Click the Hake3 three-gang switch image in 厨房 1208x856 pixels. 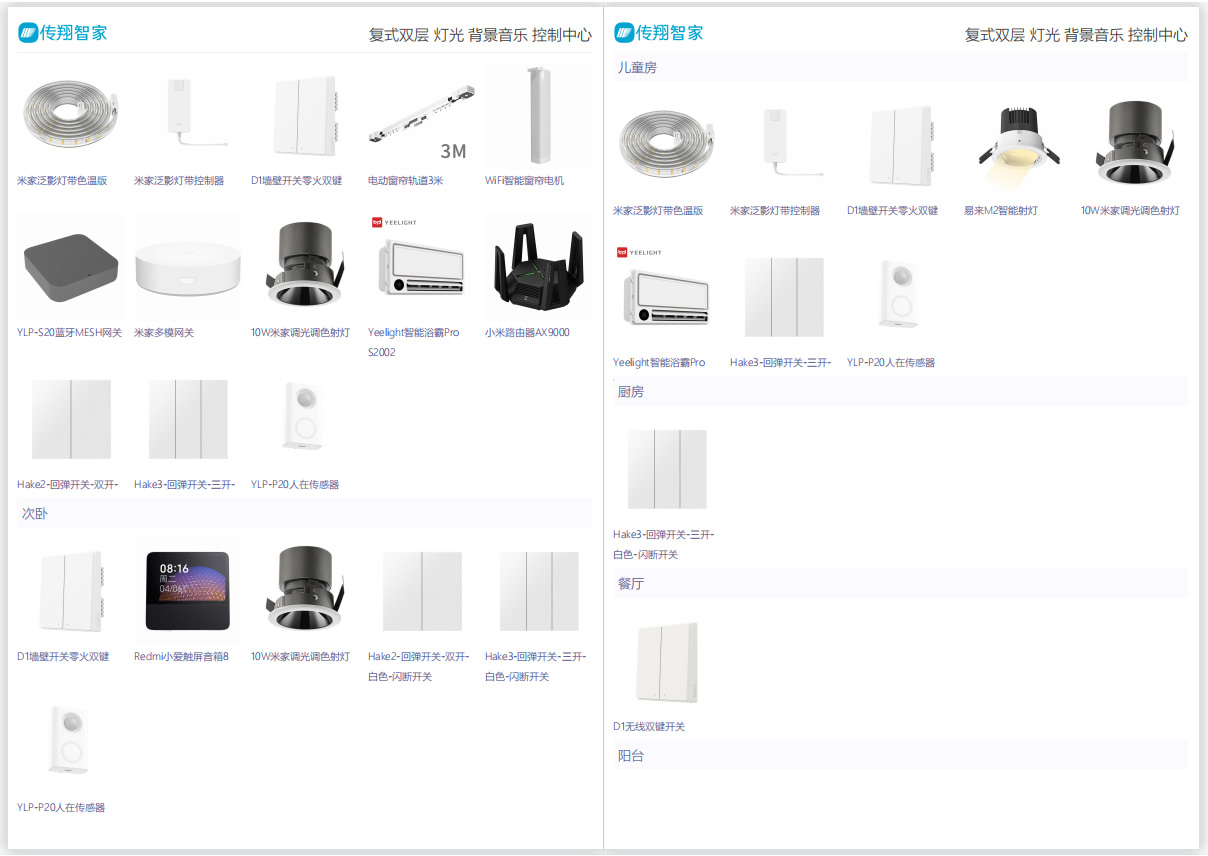pyautogui.click(x=666, y=470)
